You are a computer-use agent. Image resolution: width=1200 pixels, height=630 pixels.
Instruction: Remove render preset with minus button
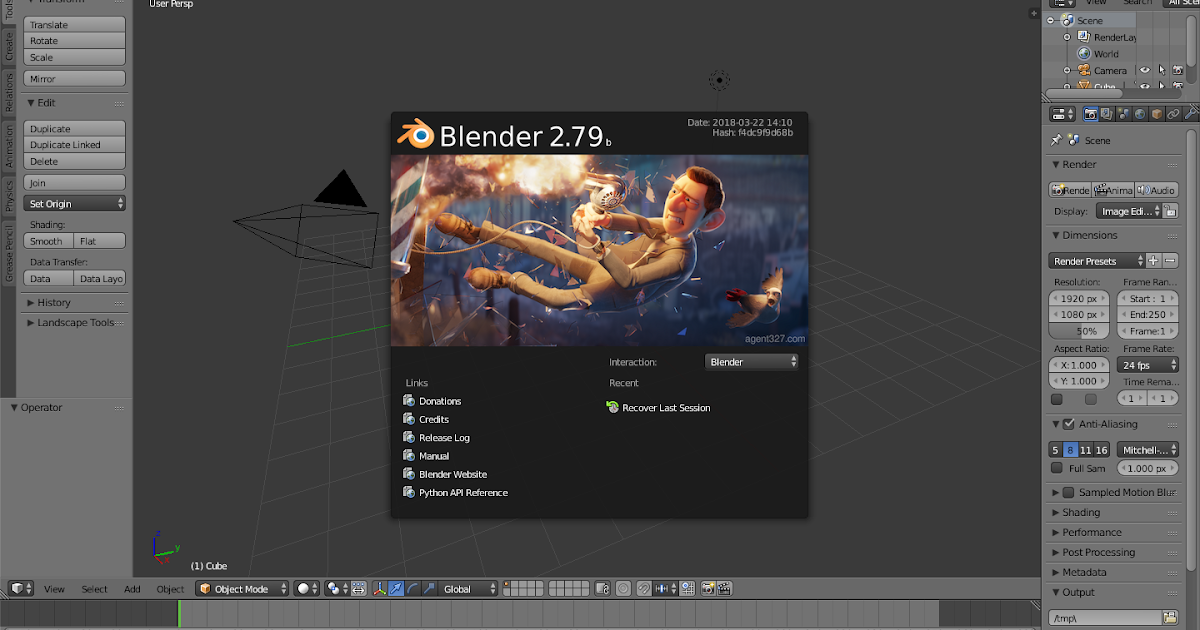(x=1170, y=261)
